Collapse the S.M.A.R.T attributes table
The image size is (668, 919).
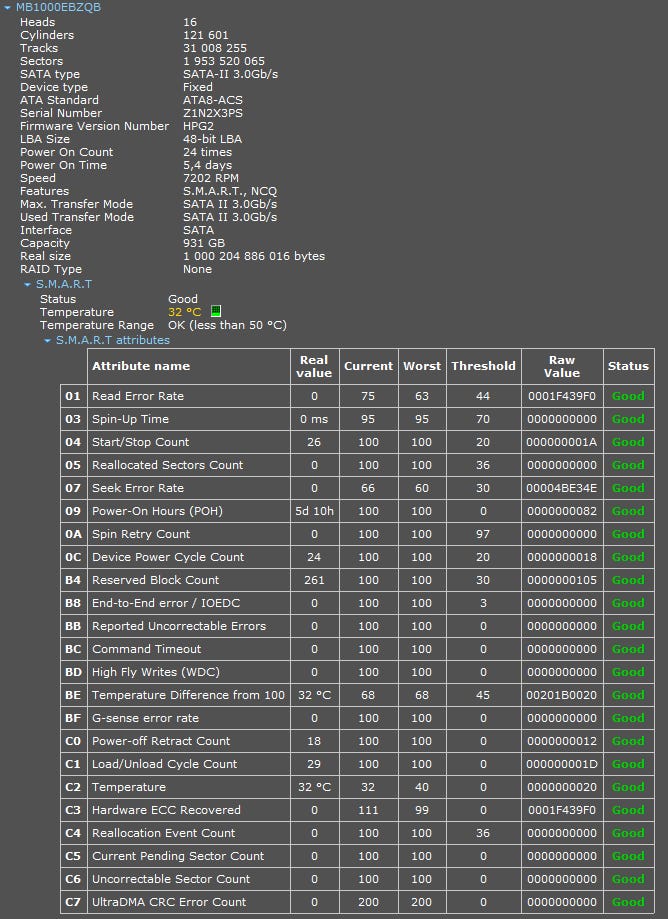pos(47,341)
